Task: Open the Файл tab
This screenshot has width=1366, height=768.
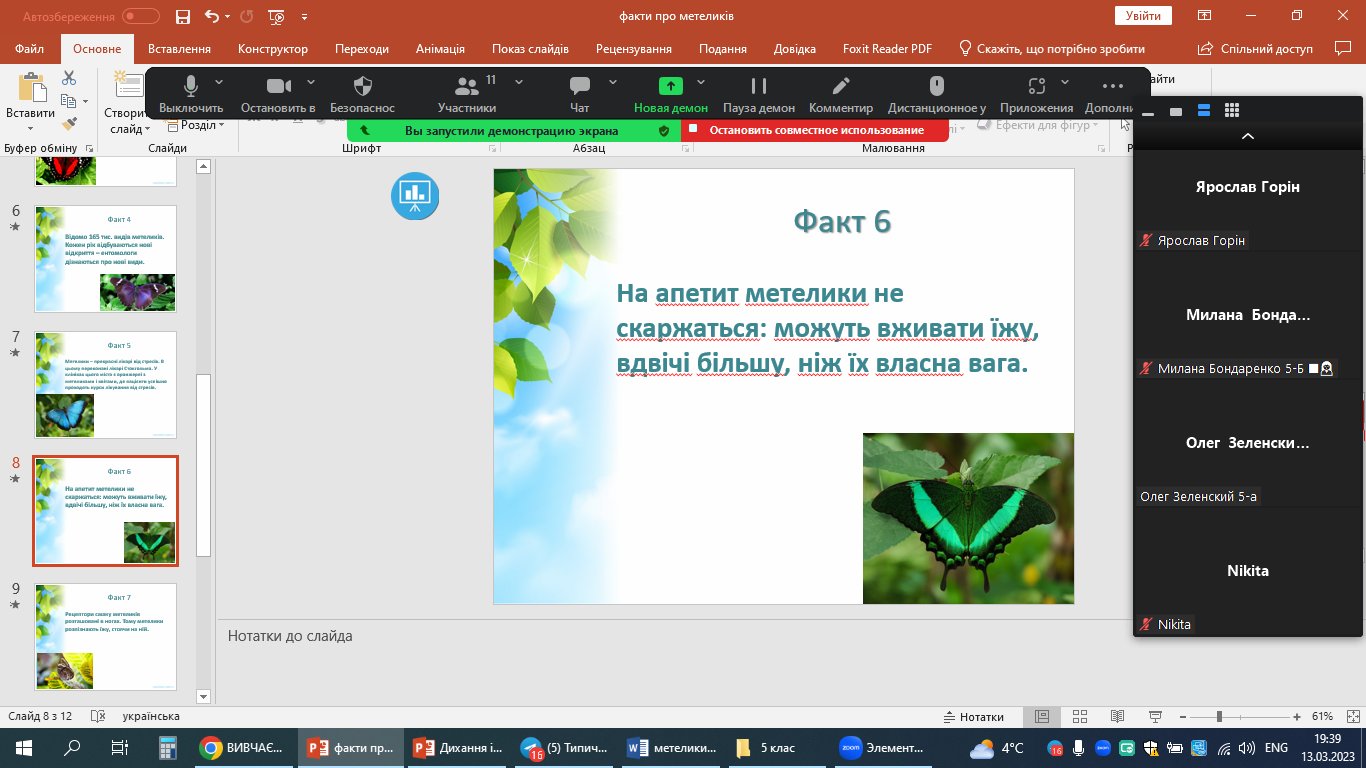Action: click(x=29, y=48)
